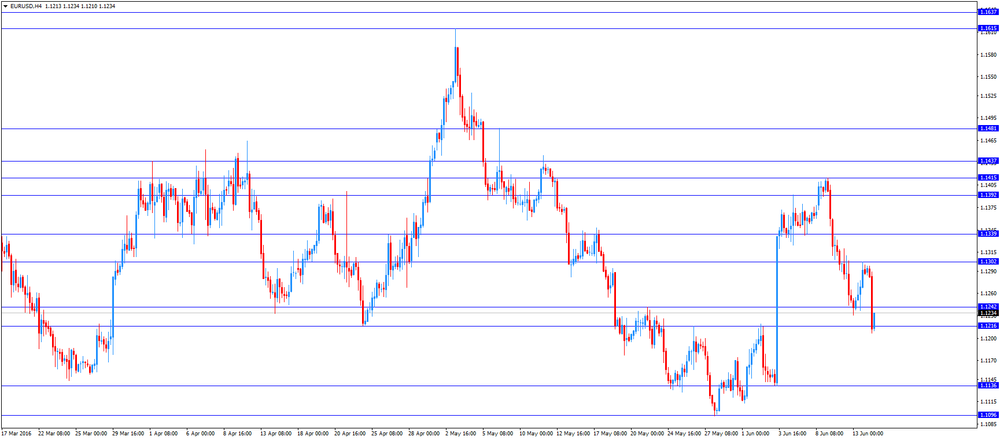Click the small triangle beside EURUSD,H4
Image resolution: width=1000 pixels, height=440 pixels.
(5, 5)
